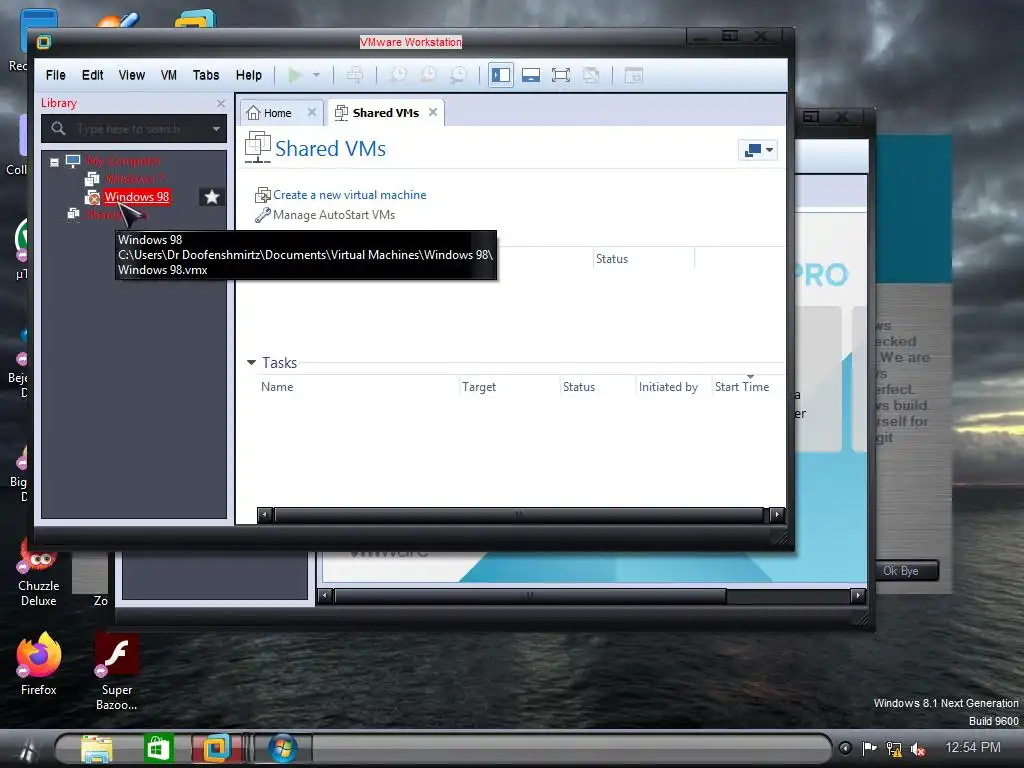Open File Explorer from the taskbar
Screen dimensions: 1024x768
(97, 748)
